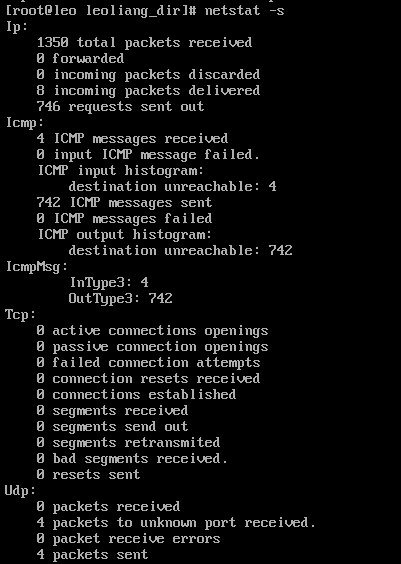Click the 4 ICMP messages received line
The height and width of the screenshot is (564, 401).
[132, 138]
